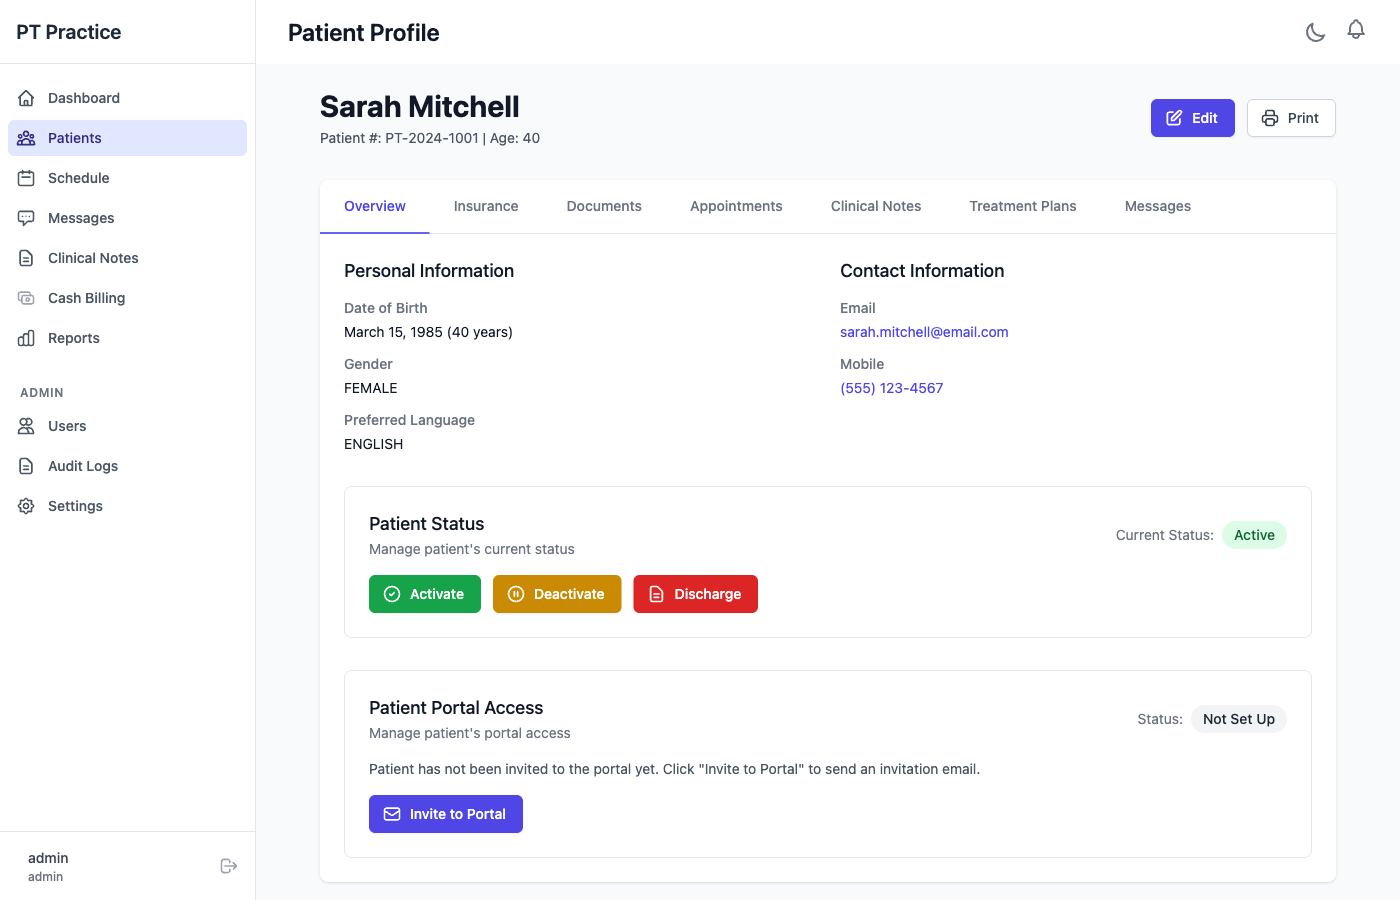This screenshot has height=900, width=1400.
Task: Open Schedule using the calendar icon
Action: click(x=27, y=178)
